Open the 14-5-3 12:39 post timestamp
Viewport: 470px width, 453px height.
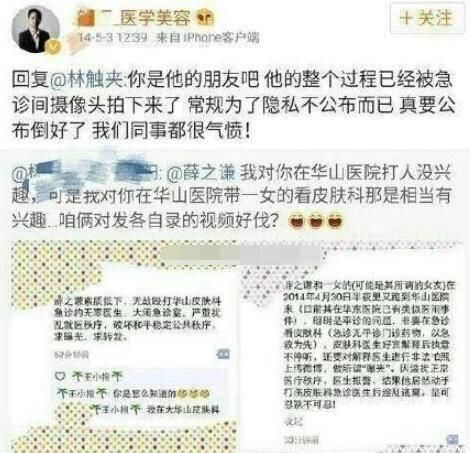point(113,37)
